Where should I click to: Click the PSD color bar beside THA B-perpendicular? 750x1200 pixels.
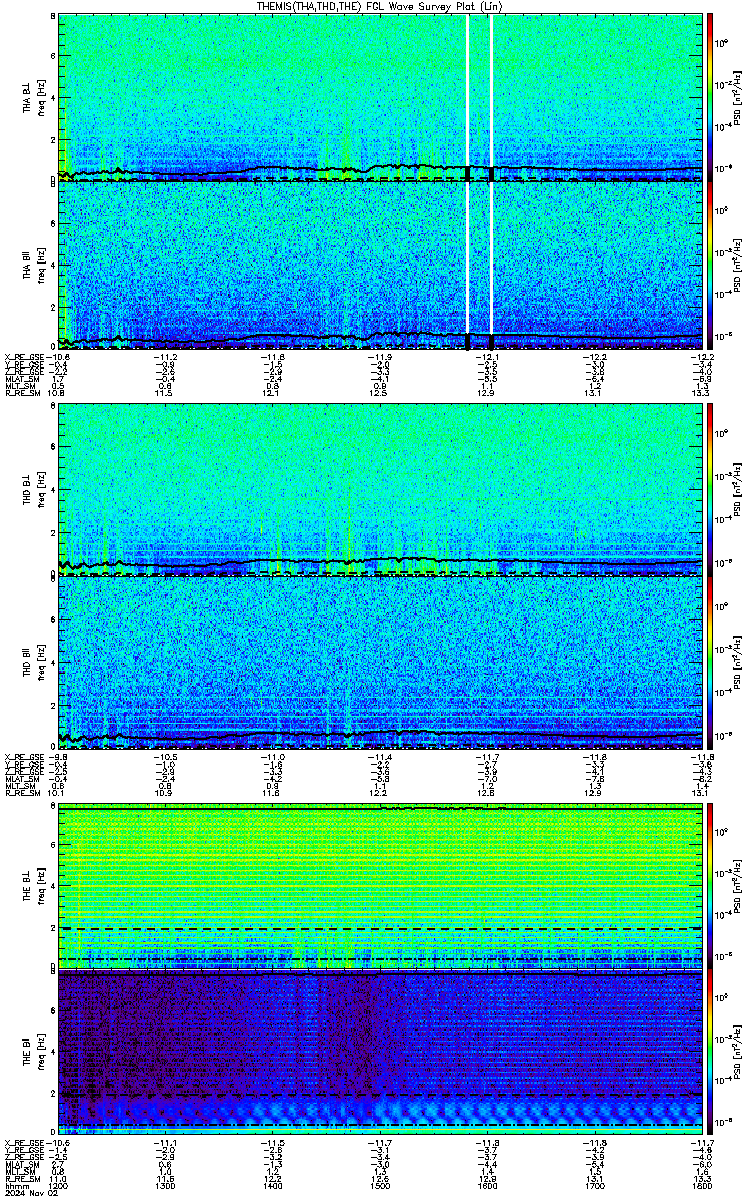pyautogui.click(x=710, y=97)
